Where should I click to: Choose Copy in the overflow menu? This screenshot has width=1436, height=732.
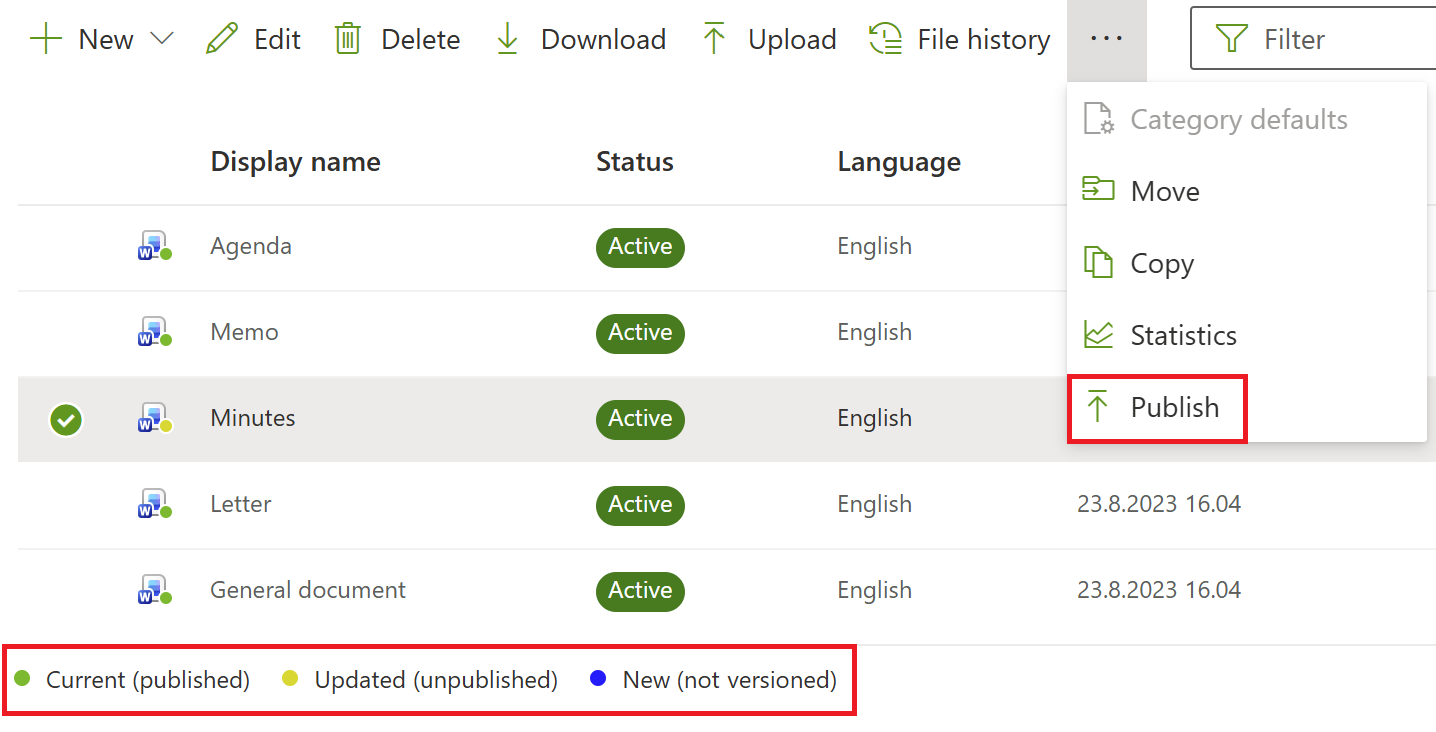click(x=1161, y=263)
